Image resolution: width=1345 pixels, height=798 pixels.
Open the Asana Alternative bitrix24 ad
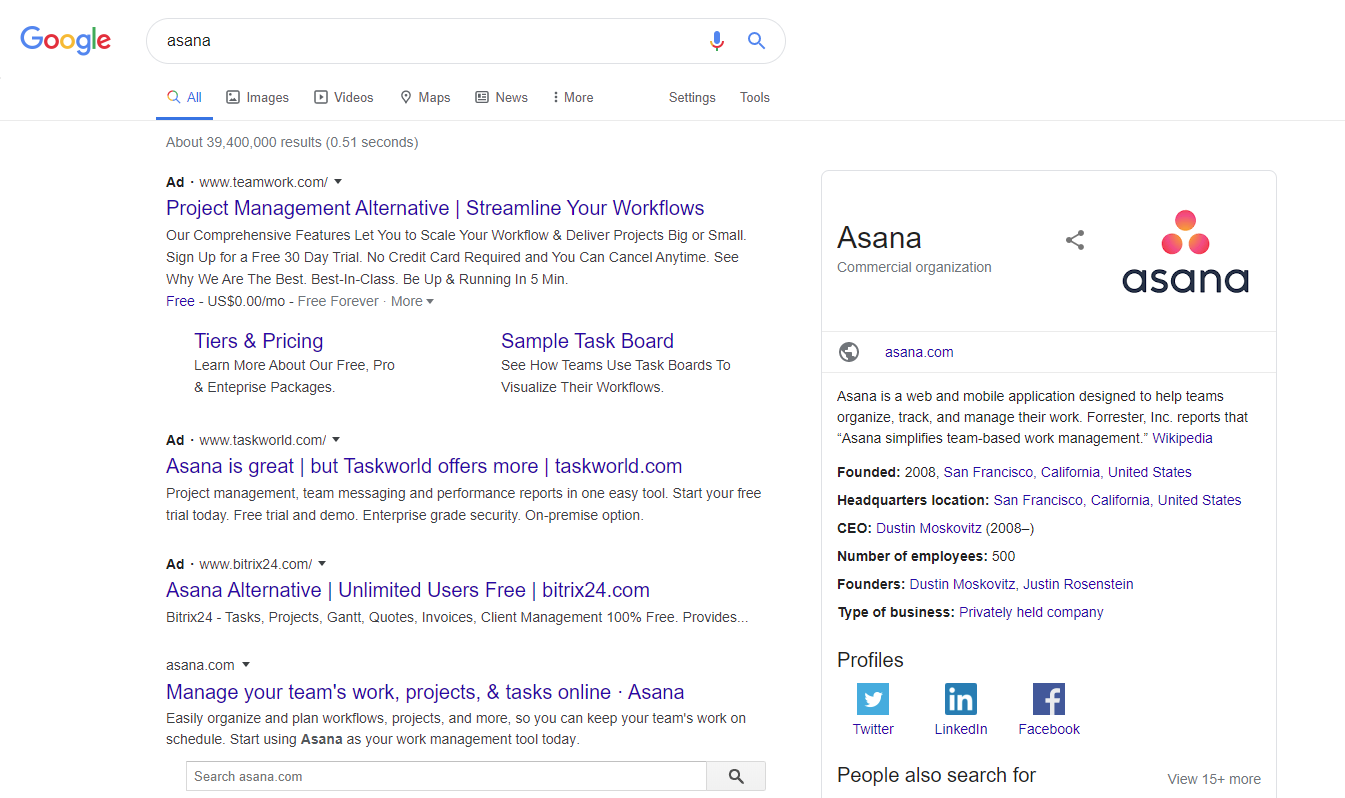[x=408, y=590]
